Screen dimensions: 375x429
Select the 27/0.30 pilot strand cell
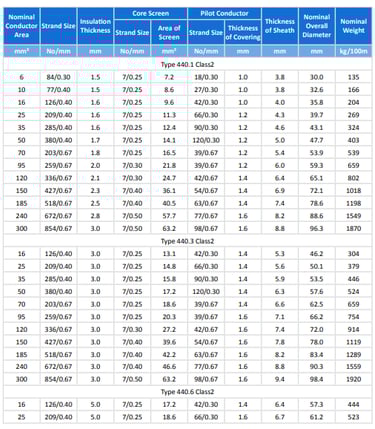coord(206,90)
